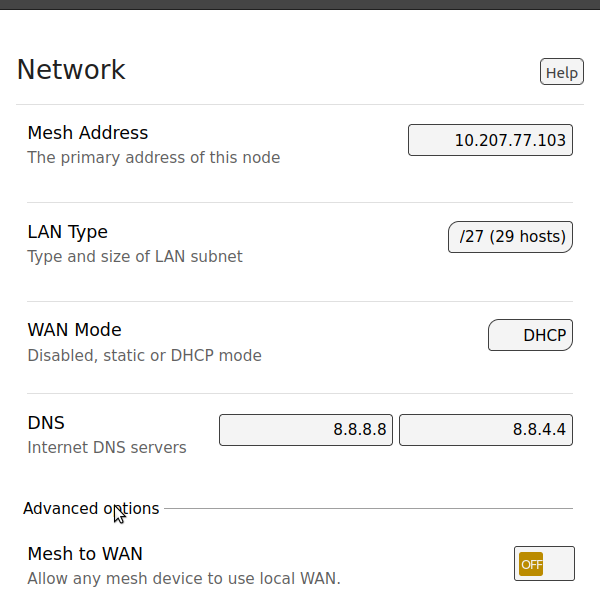Collapse the Advanced options section

point(91,509)
